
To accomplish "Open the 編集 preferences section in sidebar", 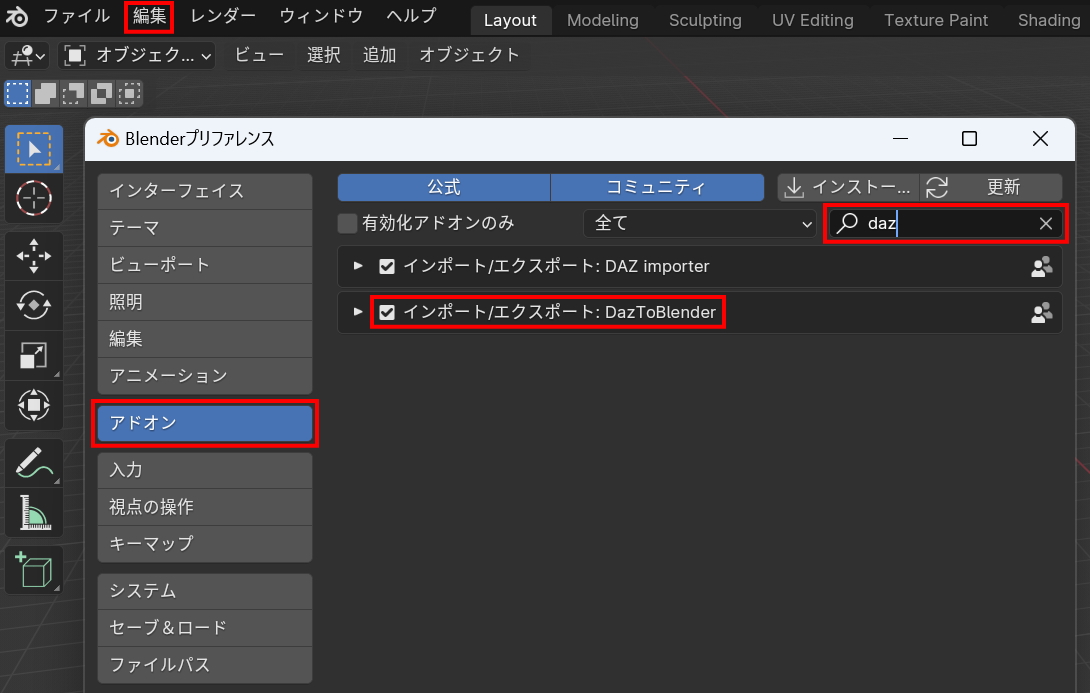I will coord(205,339).
